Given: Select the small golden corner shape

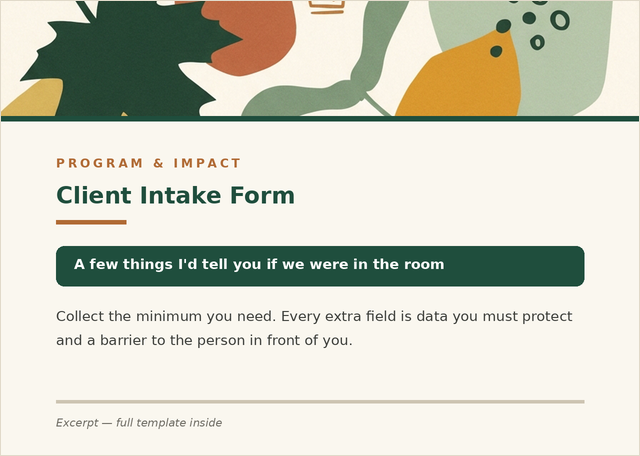Looking at the screenshot, I should click(33, 98).
